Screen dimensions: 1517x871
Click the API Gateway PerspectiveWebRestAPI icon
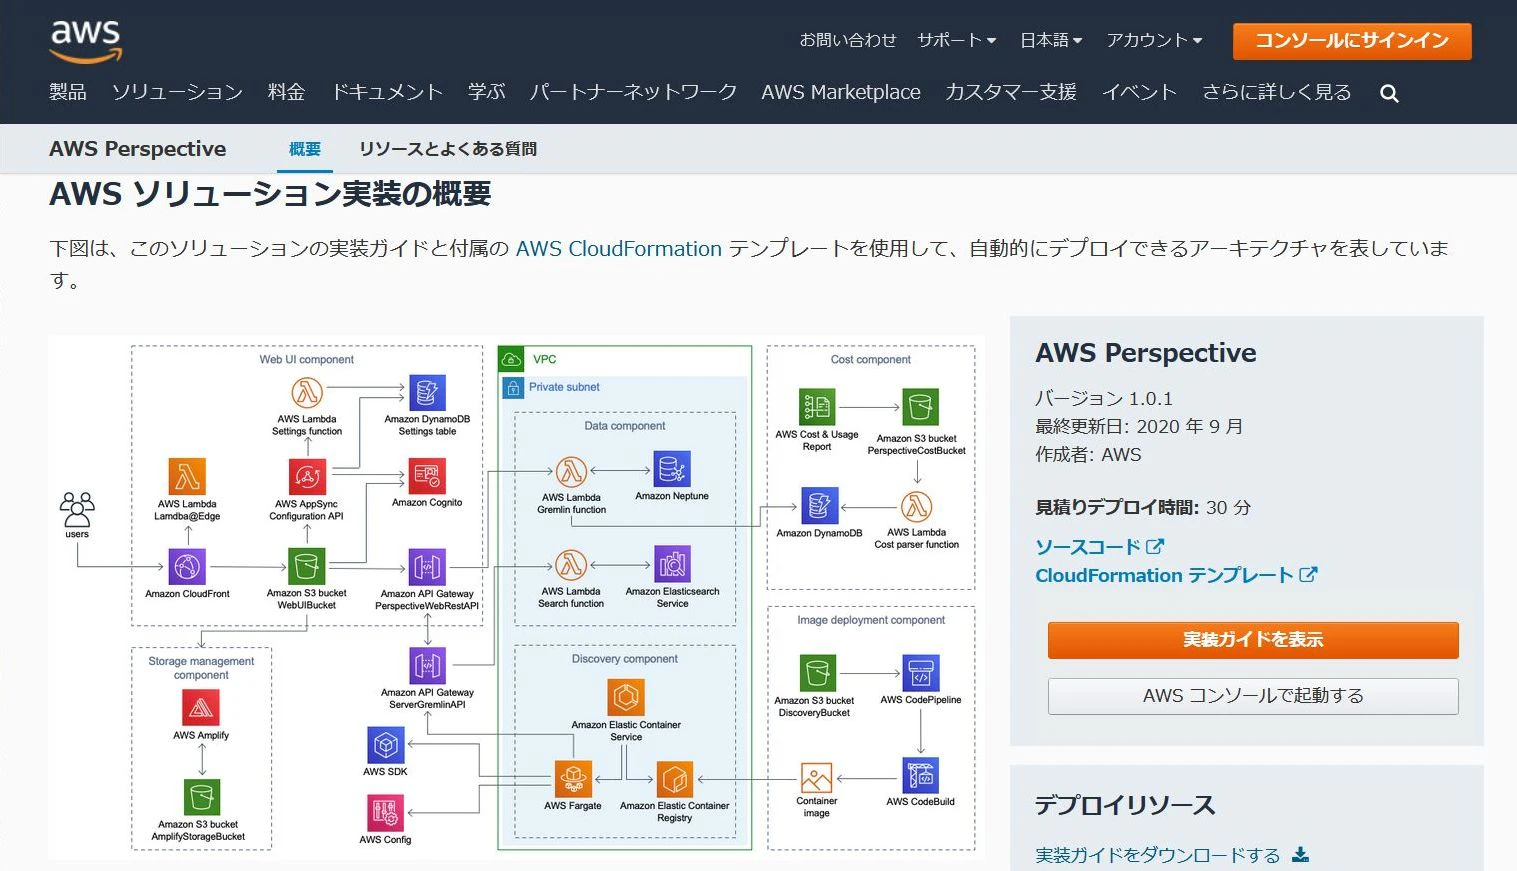[427, 567]
